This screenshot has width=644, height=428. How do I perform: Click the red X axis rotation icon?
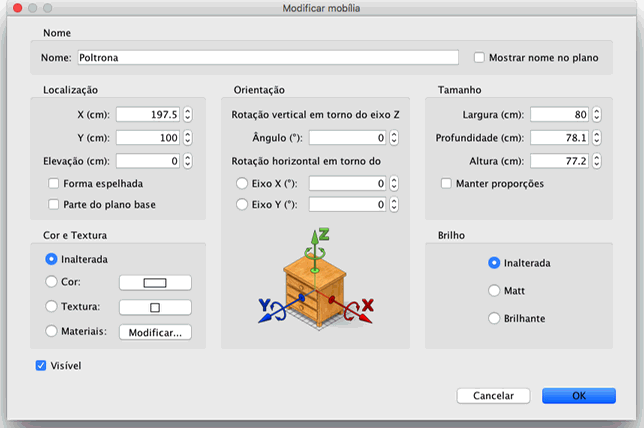click(358, 310)
